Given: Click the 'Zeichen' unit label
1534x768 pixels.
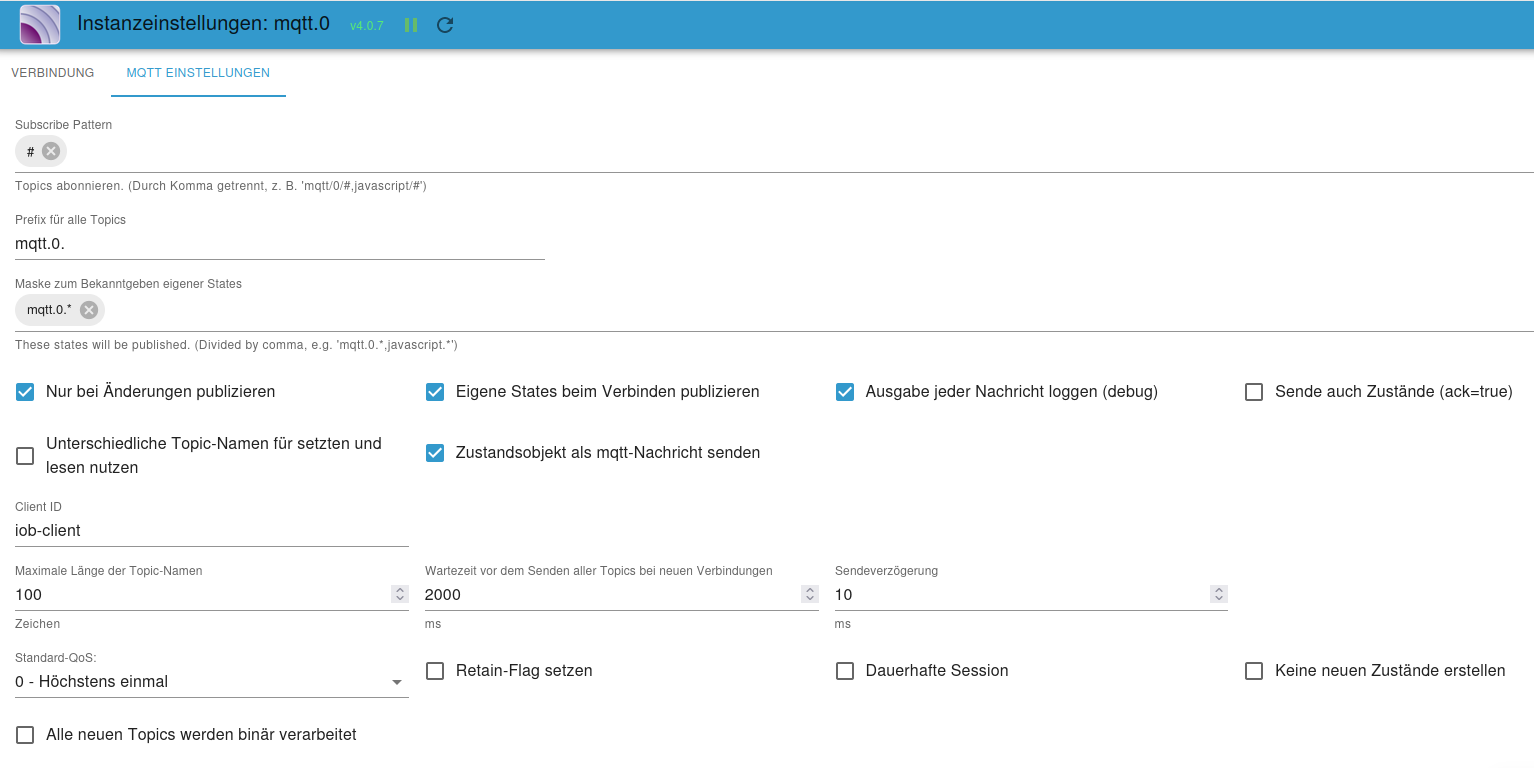Looking at the screenshot, I should tap(38, 624).
